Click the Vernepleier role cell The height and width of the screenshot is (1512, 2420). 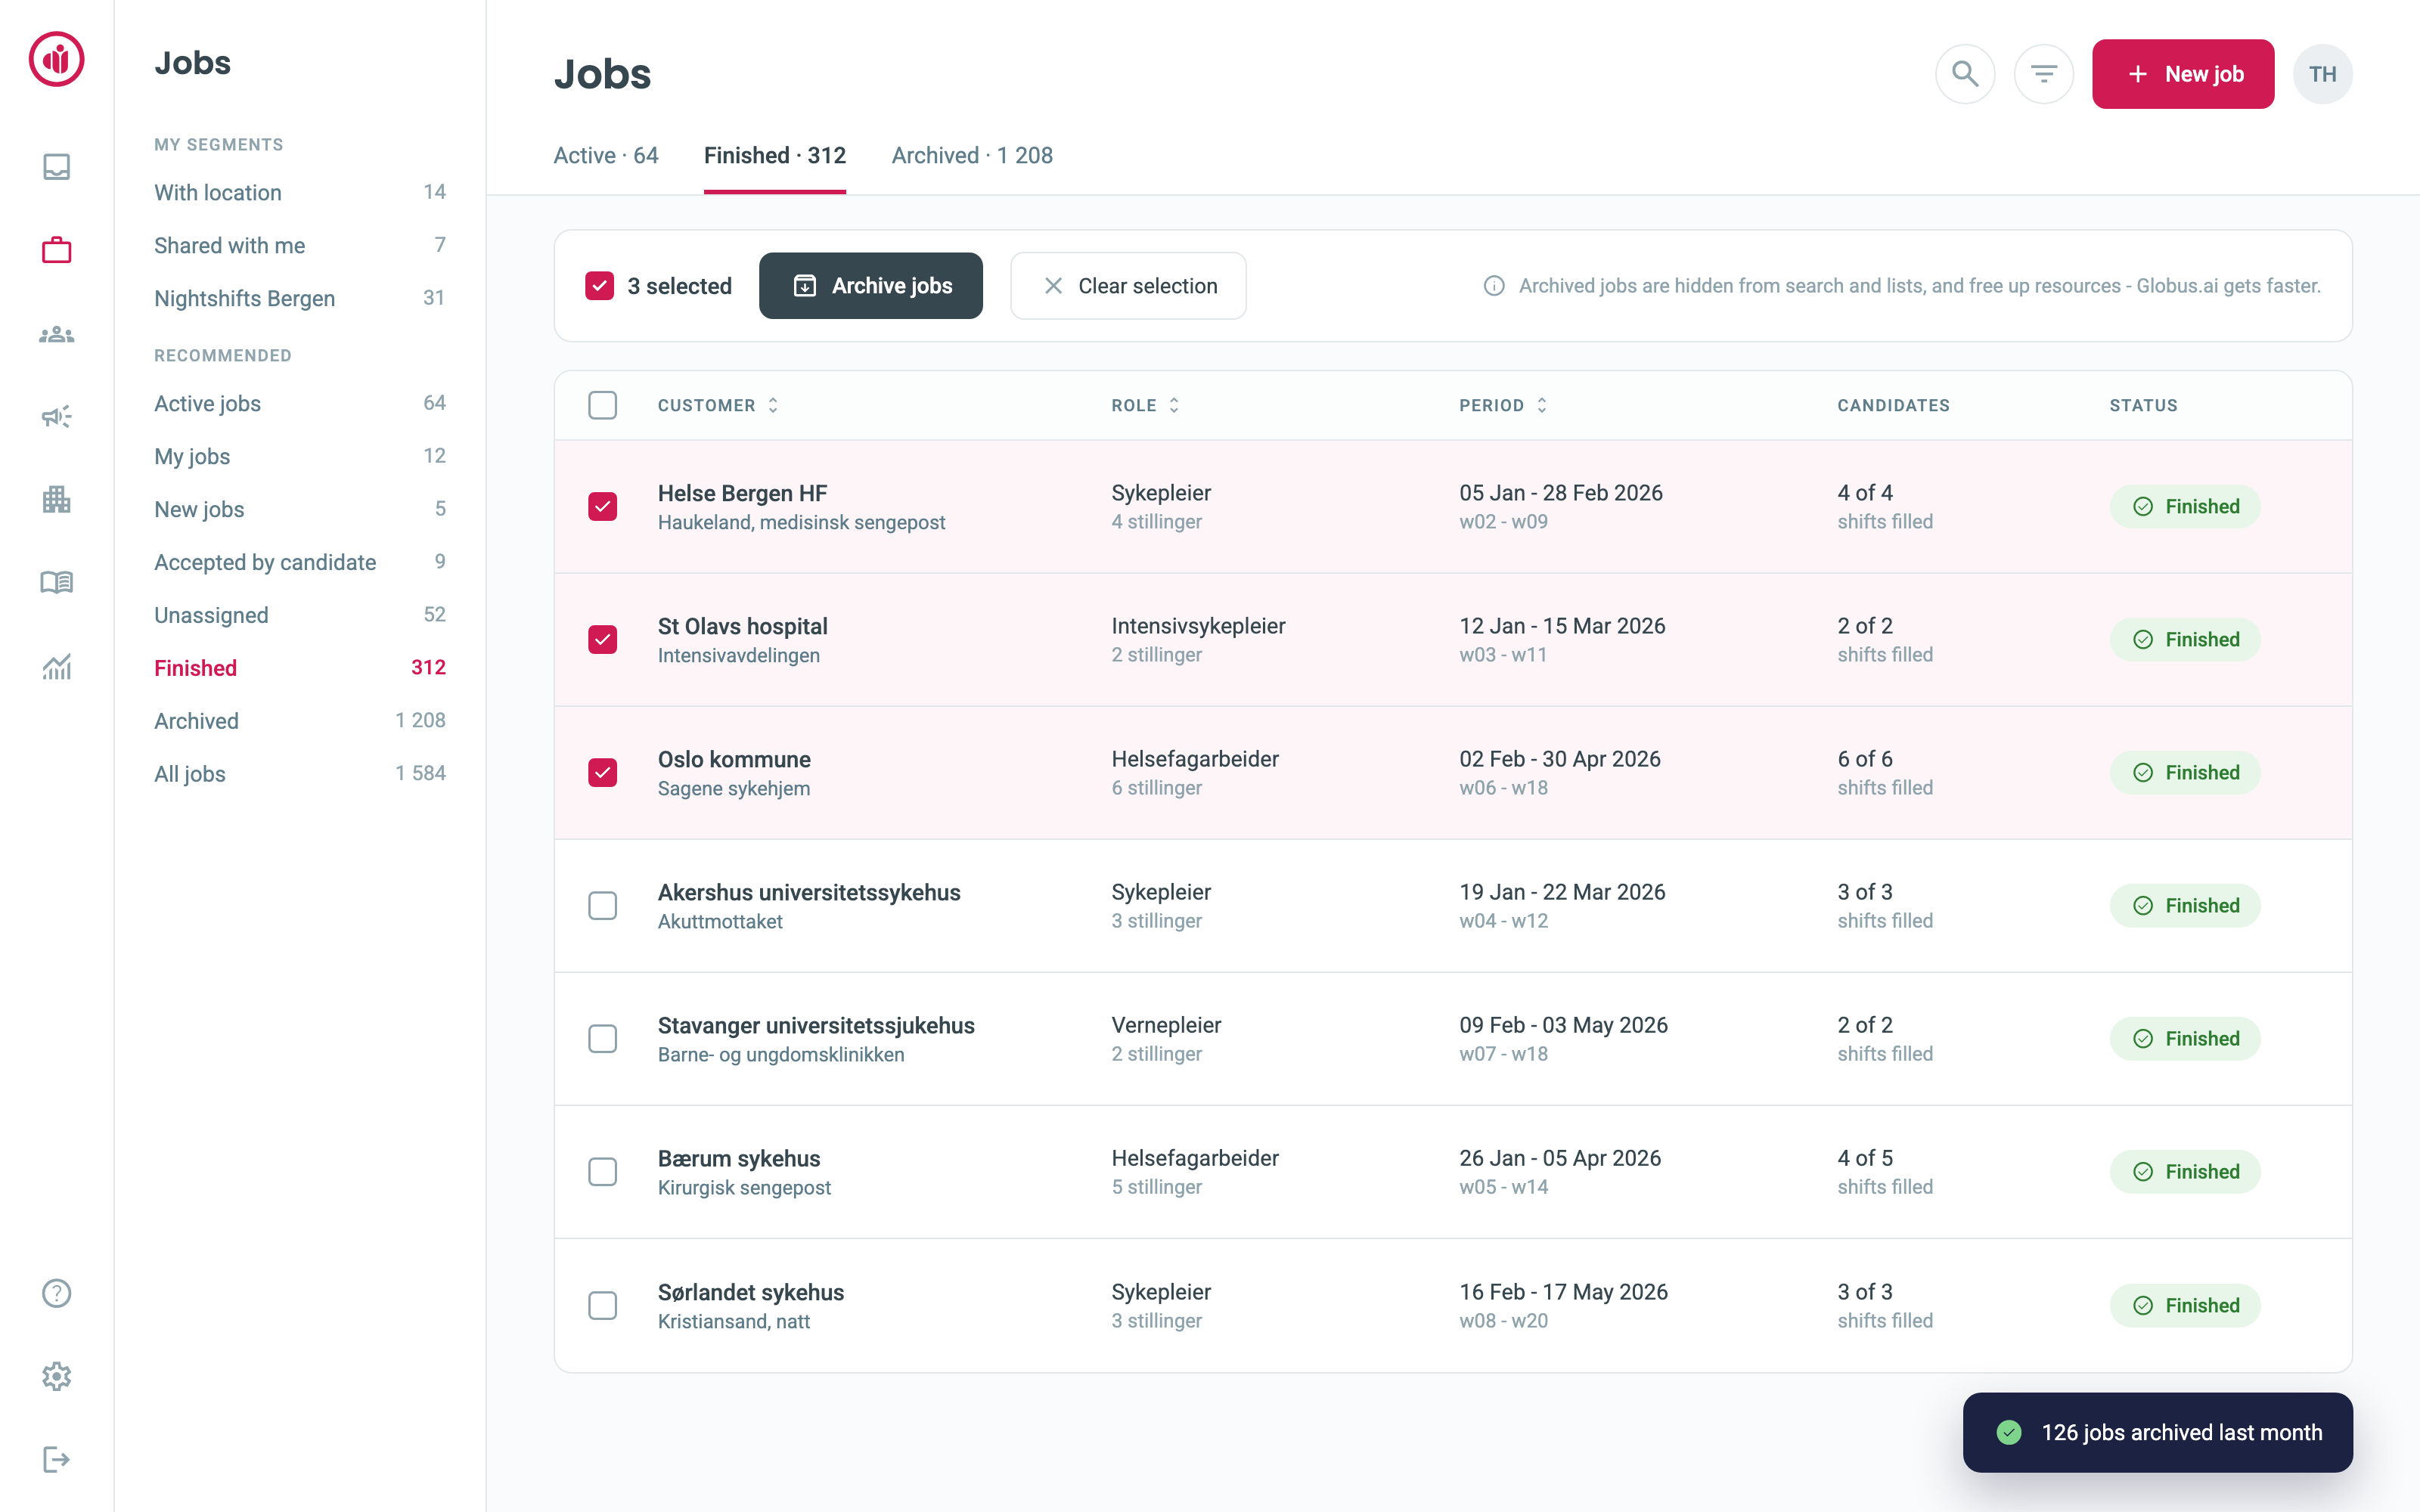coord(1166,1025)
